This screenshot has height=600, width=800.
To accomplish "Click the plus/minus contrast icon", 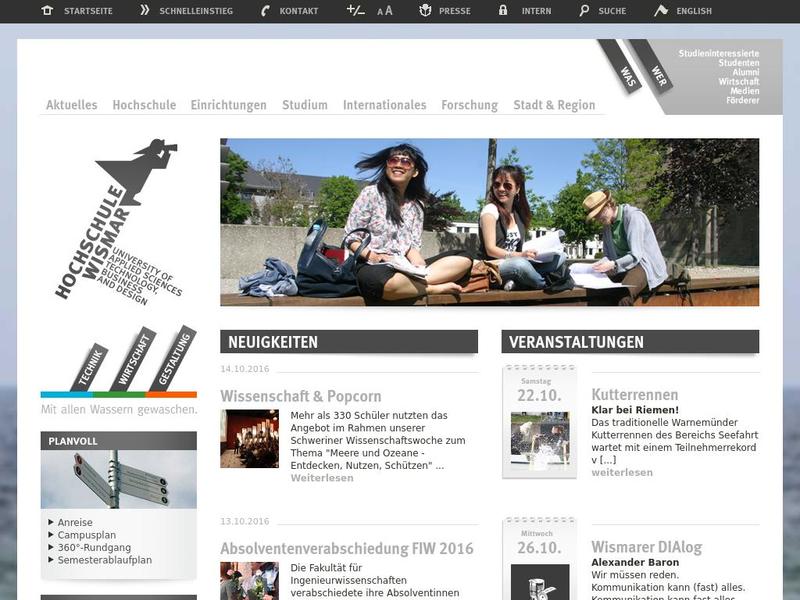I will click(x=355, y=10).
